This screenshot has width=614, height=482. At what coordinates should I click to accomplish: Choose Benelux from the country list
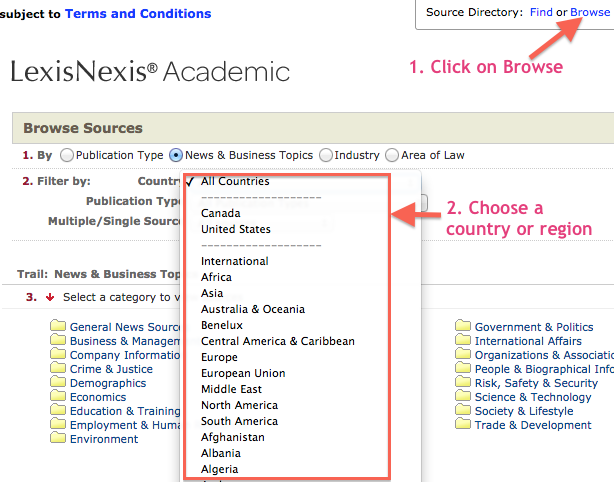tap(222, 325)
